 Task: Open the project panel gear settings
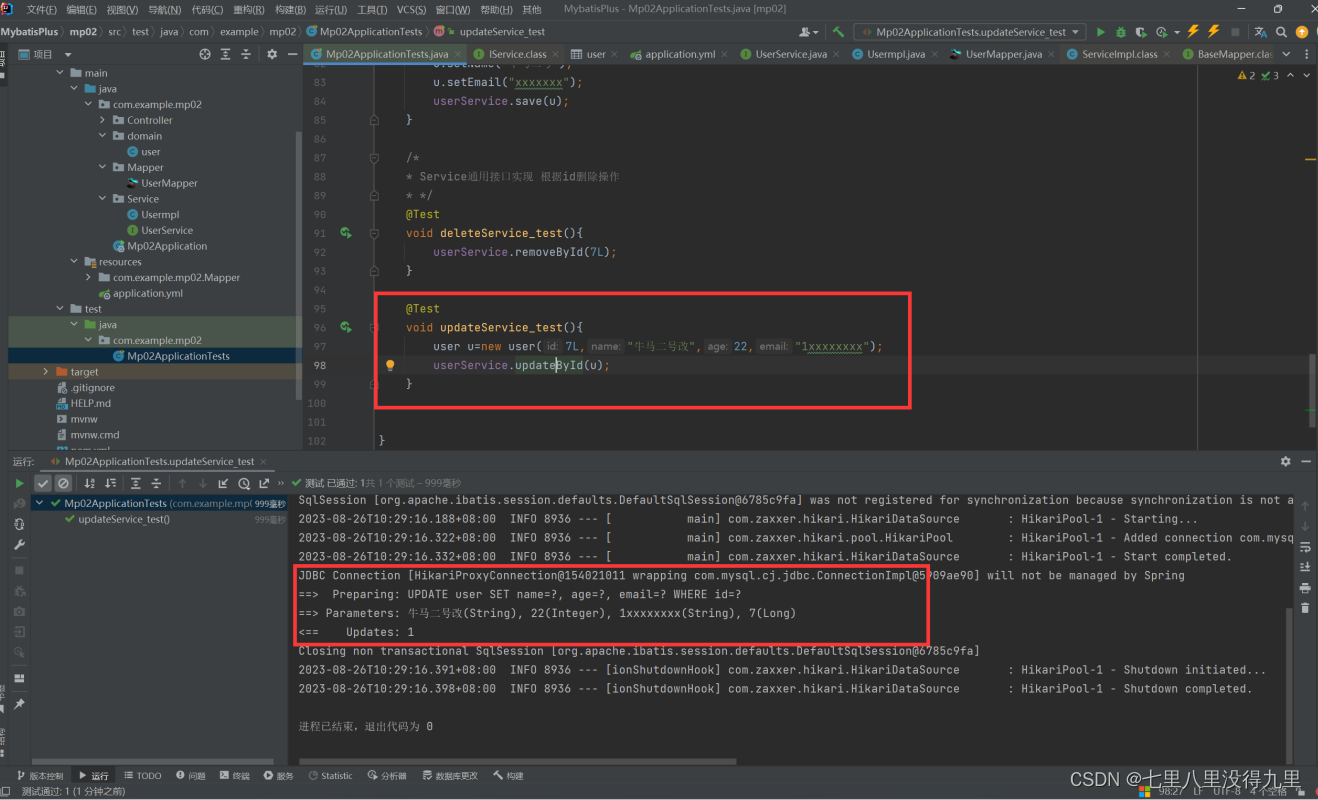tap(272, 54)
